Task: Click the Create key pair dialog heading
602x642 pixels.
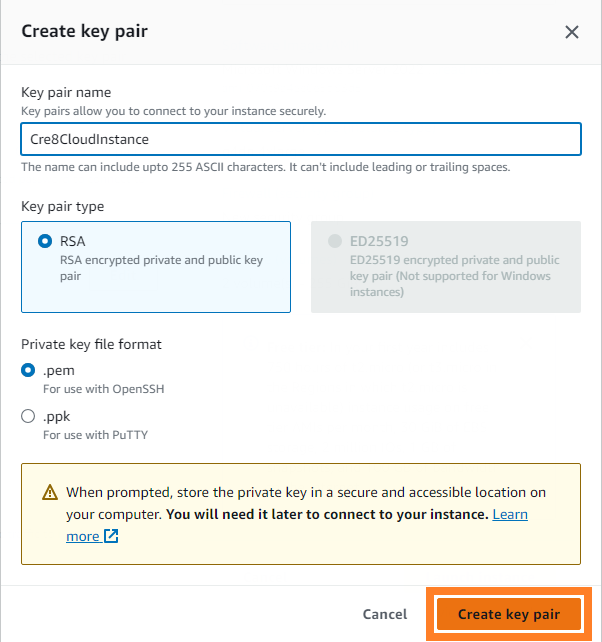Action: click(85, 31)
